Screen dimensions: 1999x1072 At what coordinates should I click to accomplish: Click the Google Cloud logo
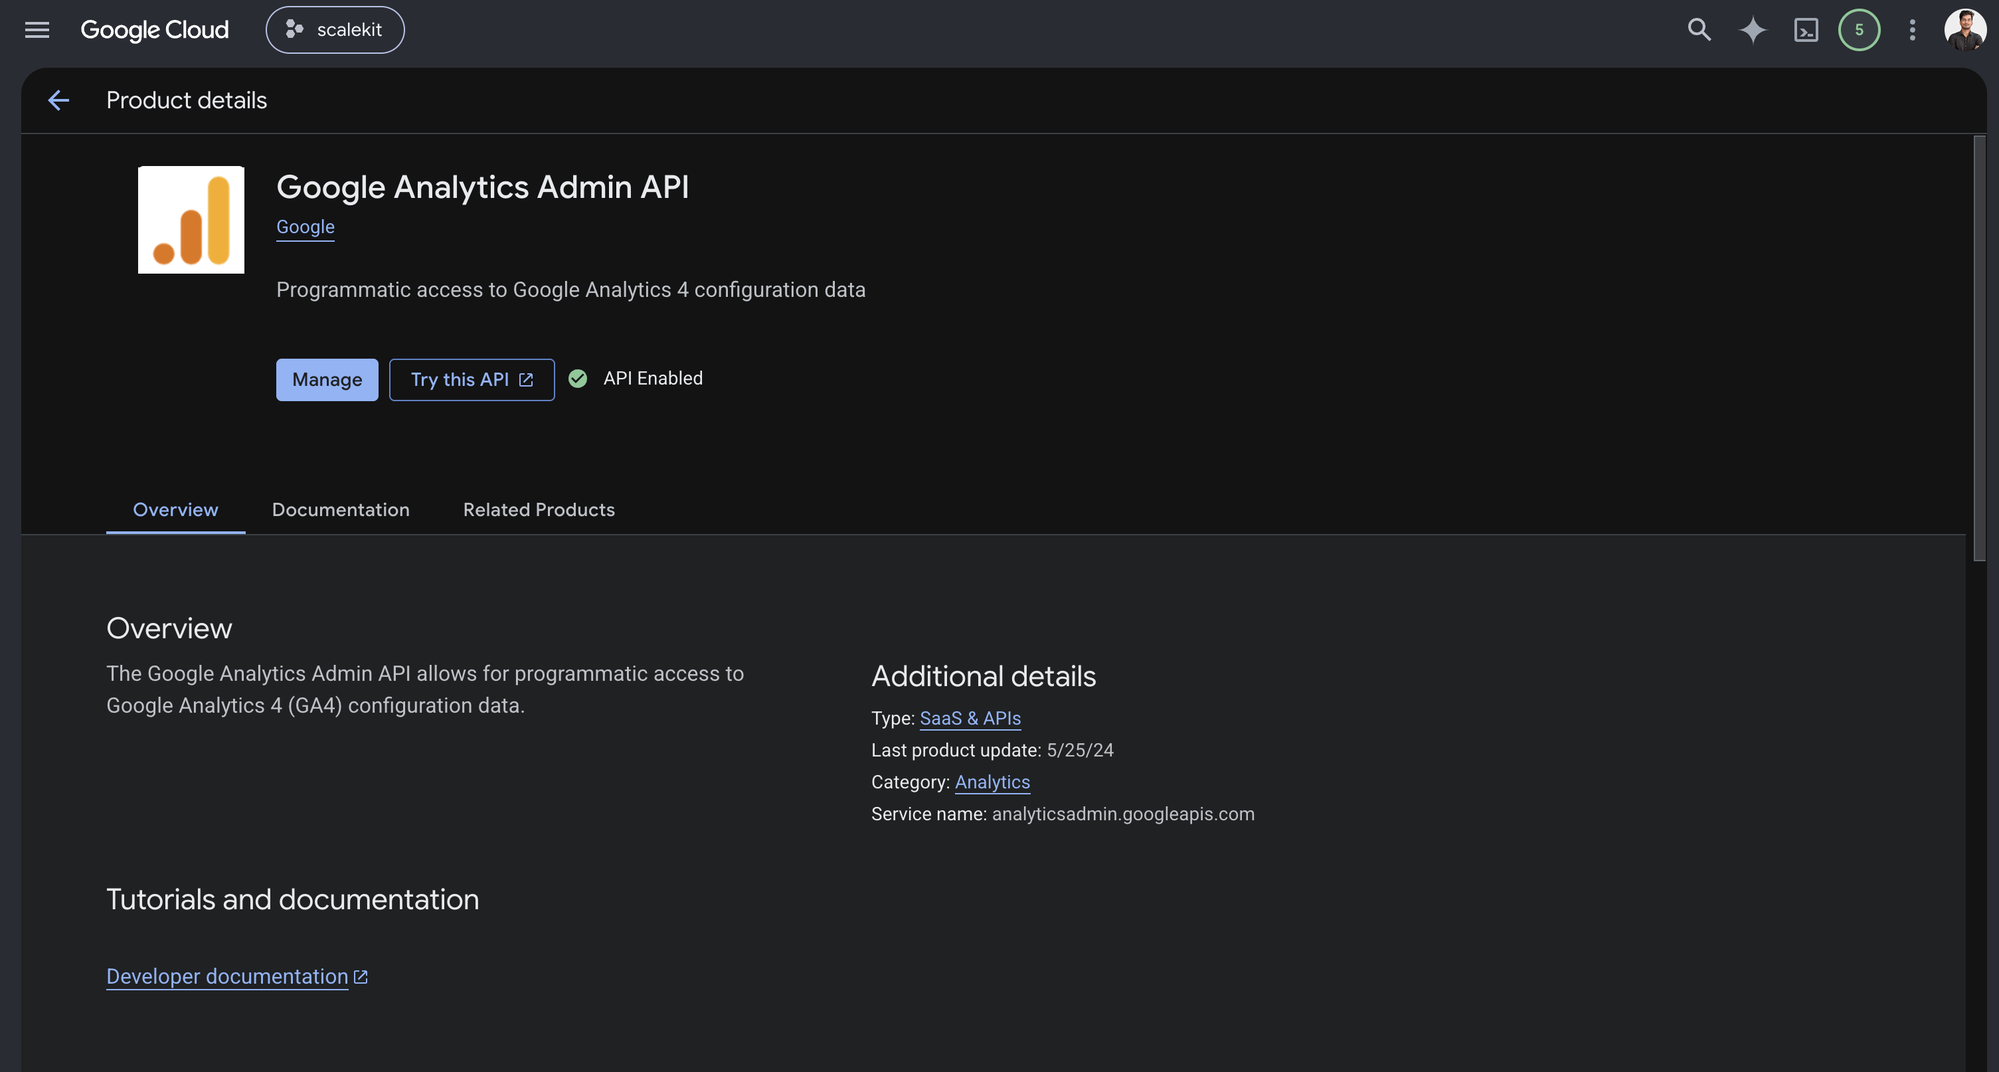click(x=155, y=30)
